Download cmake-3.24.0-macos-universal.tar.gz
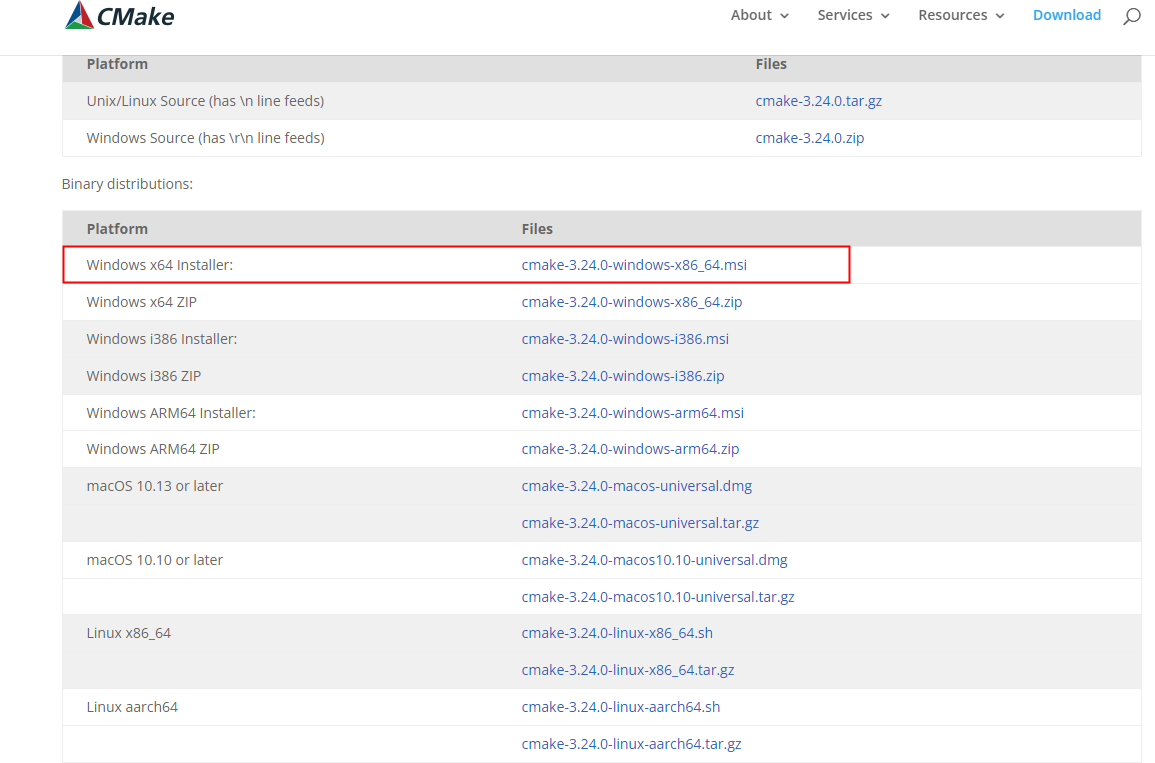 (x=640, y=523)
